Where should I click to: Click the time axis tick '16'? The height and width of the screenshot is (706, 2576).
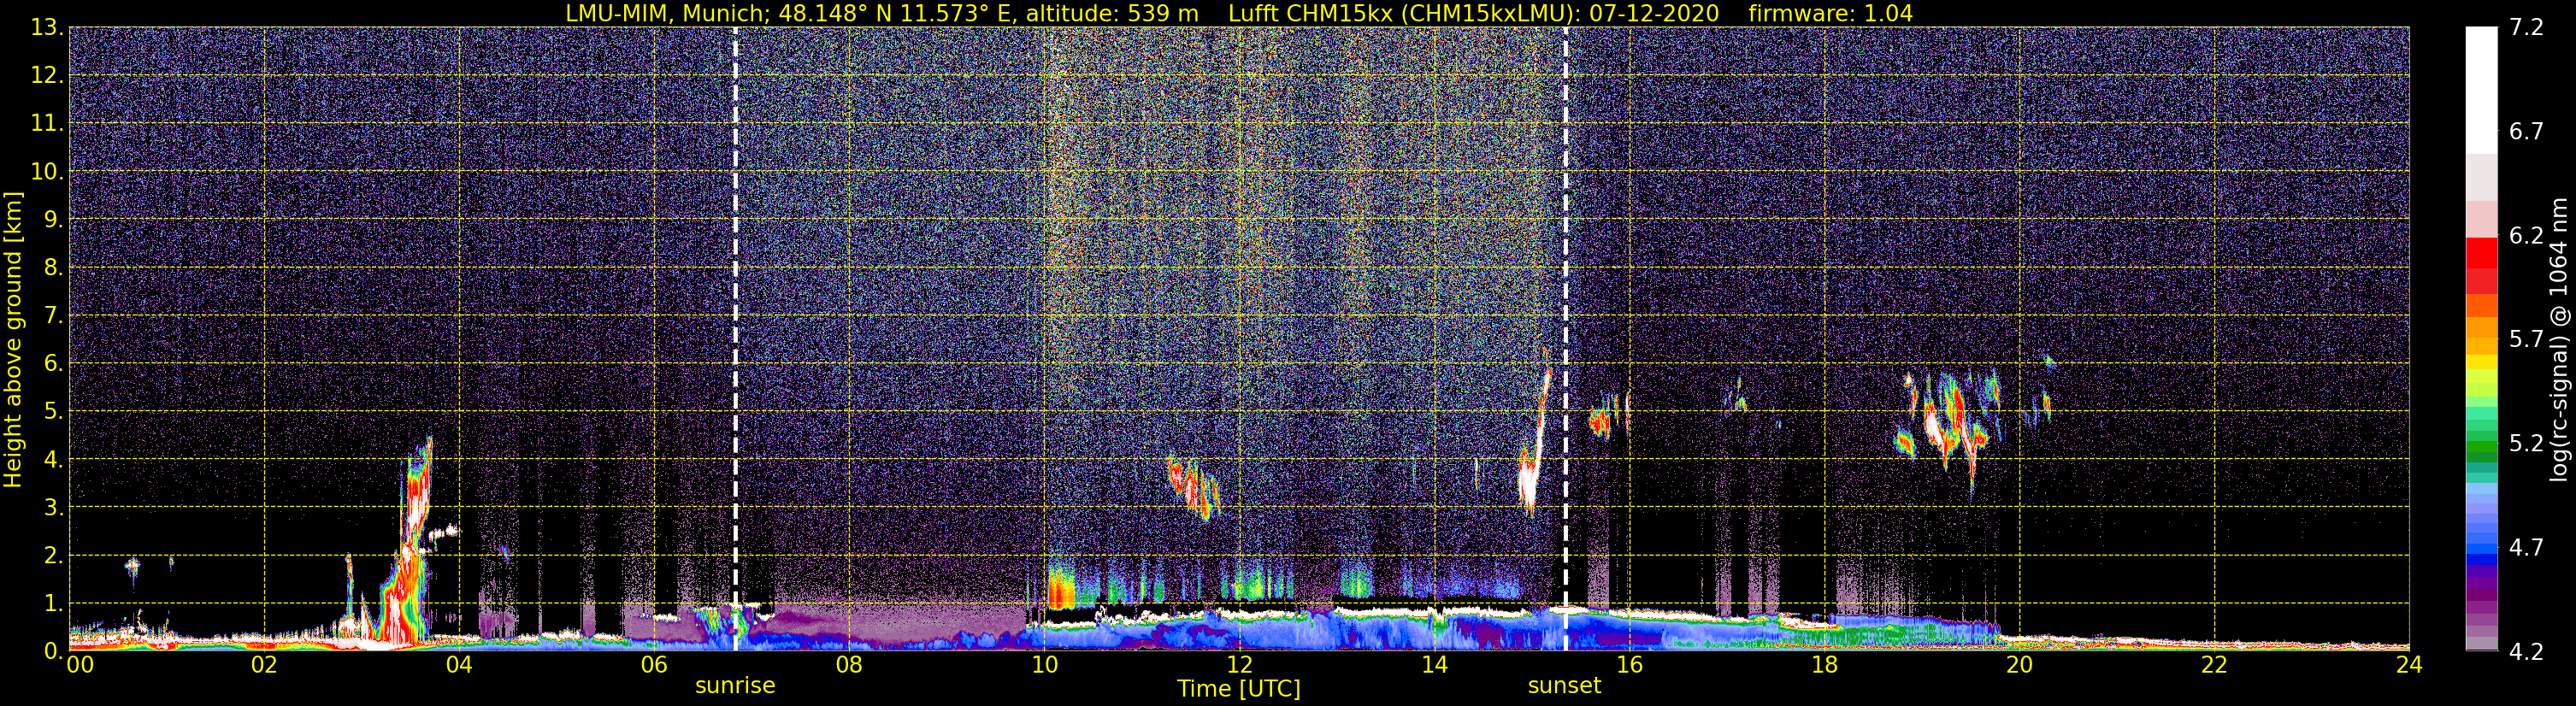click(x=1629, y=665)
